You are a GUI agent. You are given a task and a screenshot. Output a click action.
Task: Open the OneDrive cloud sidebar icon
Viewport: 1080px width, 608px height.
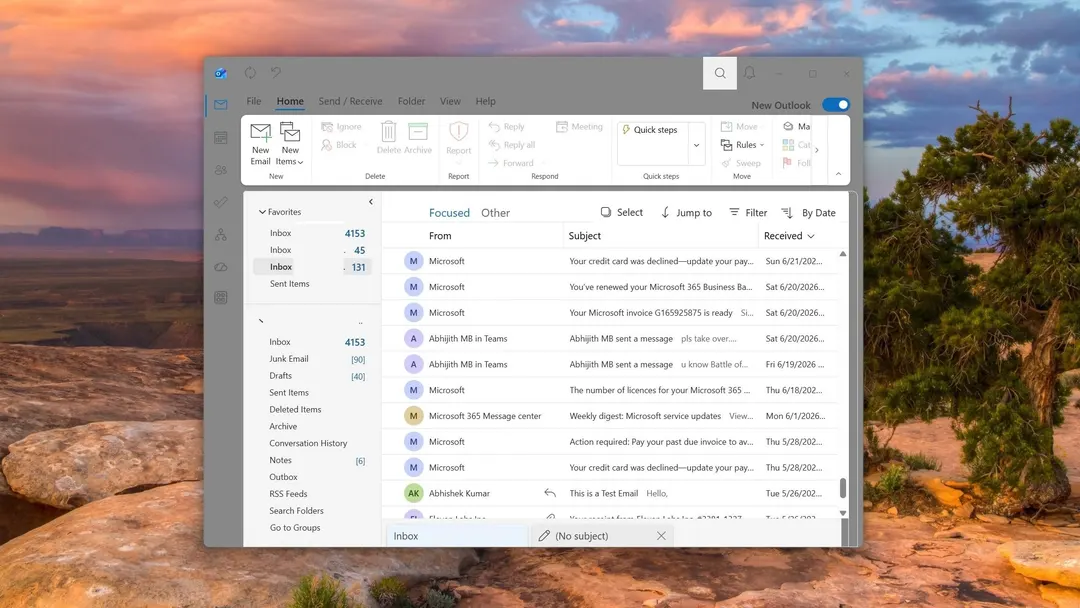(220, 266)
